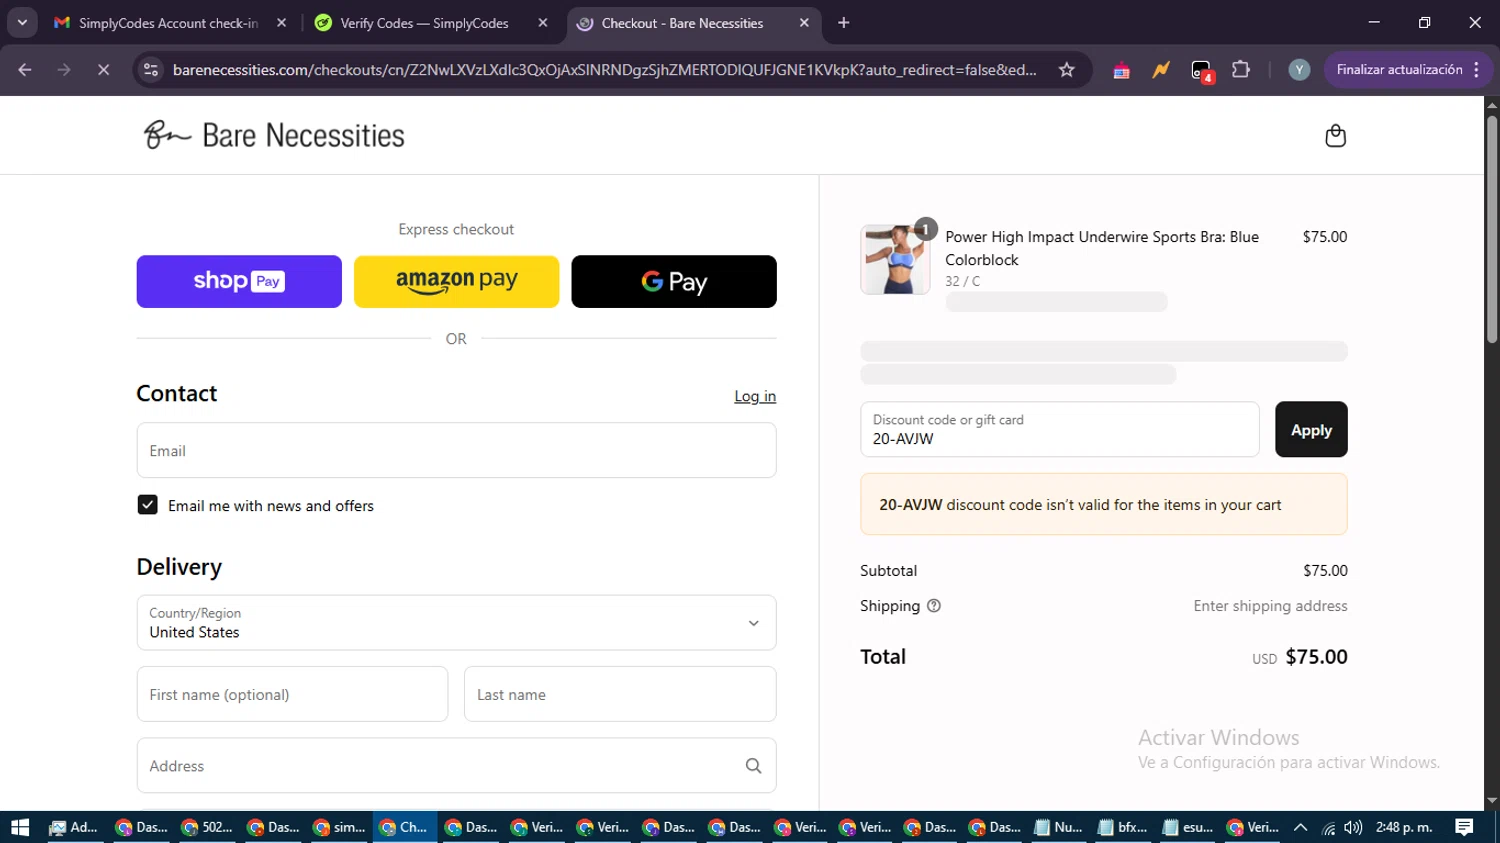1500x843 pixels.
Task: Click the Last name field
Action: point(620,694)
